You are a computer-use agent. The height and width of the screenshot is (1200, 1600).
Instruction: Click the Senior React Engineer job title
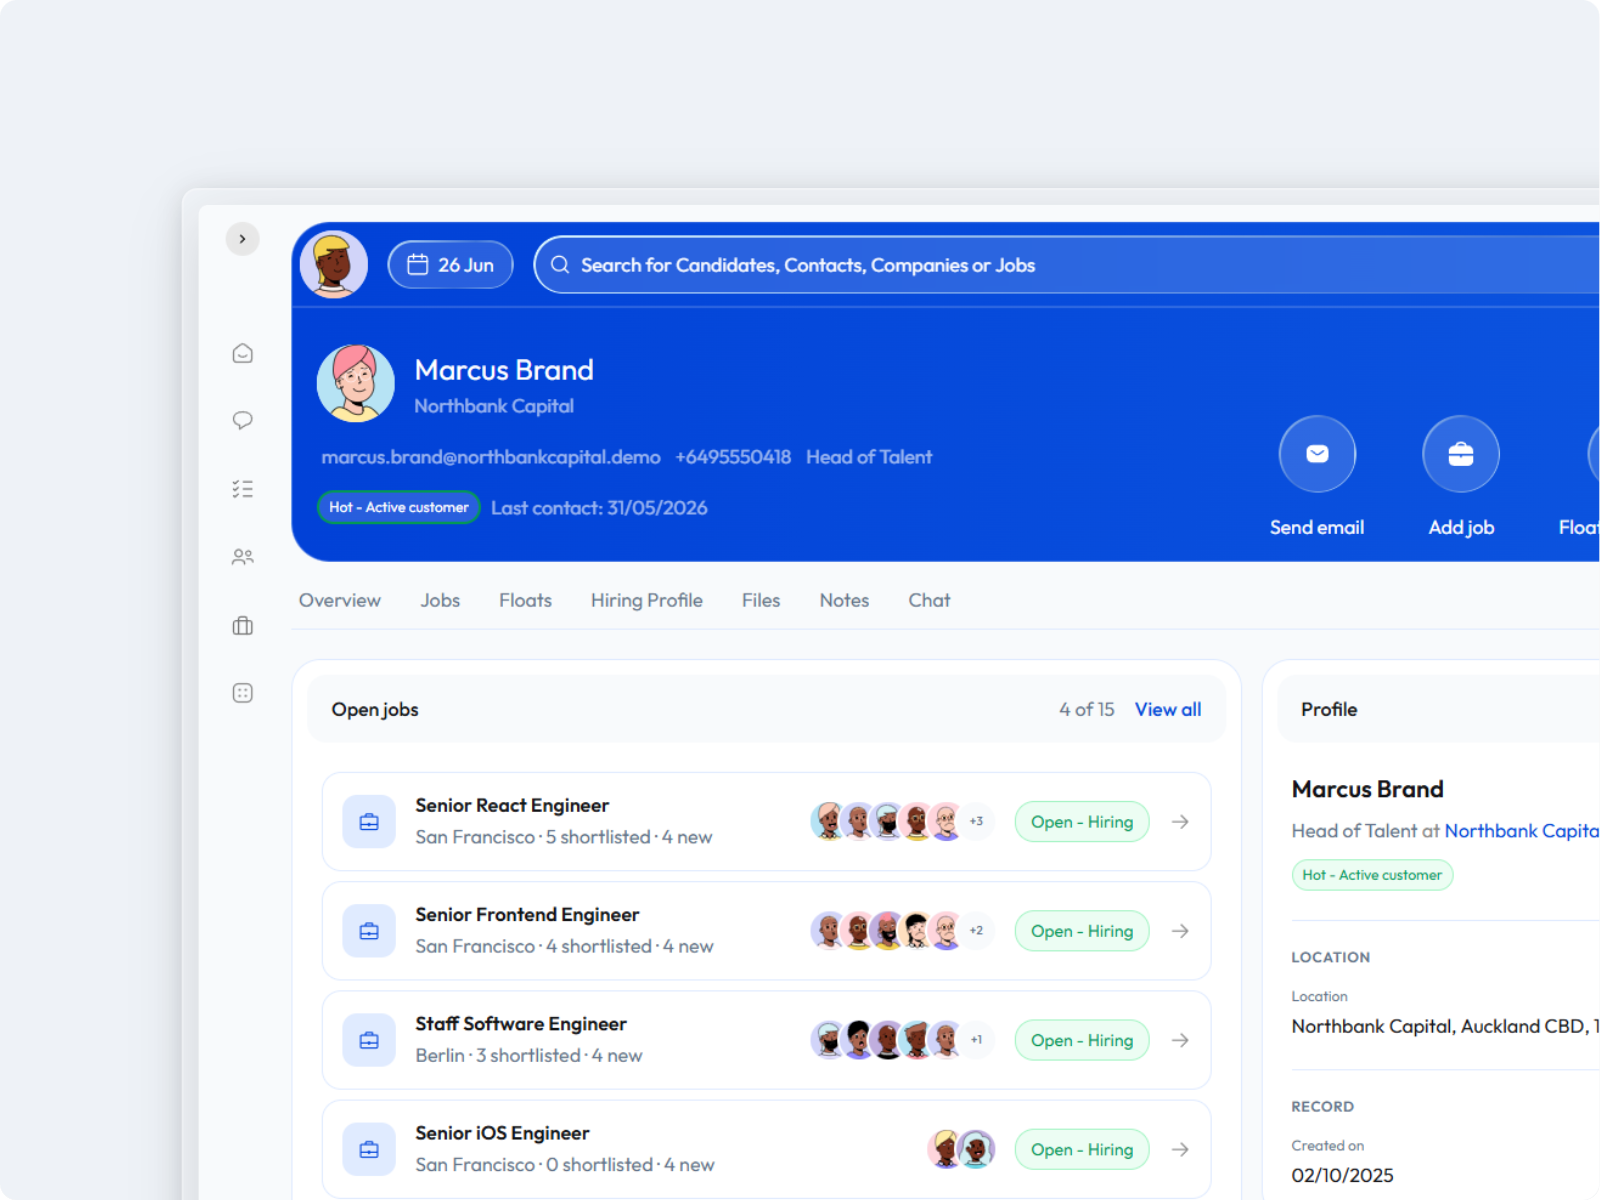(x=512, y=805)
